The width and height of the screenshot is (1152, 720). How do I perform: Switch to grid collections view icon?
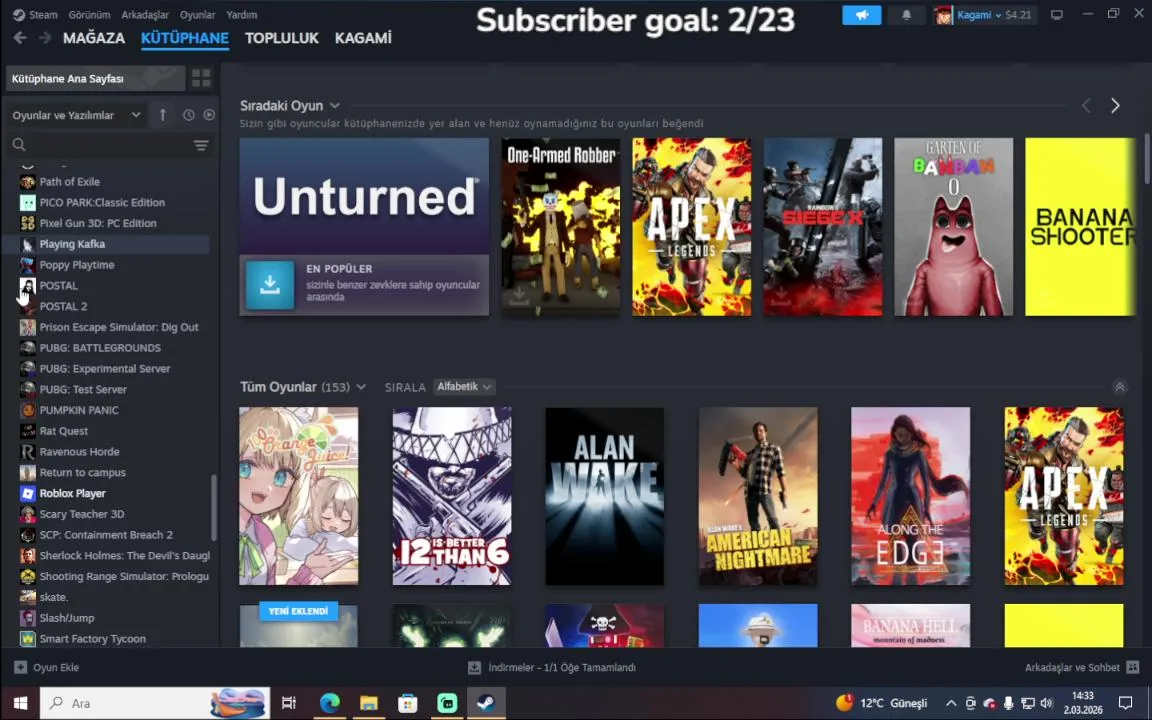click(201, 78)
